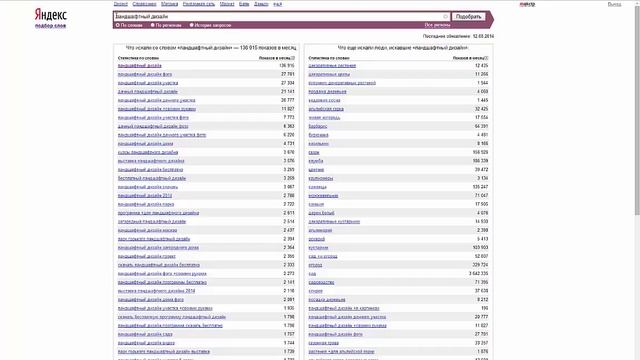640x360 pixels.
Task: Open 'ландшафтный дизайн на картинках' related link
Action: click(344, 308)
